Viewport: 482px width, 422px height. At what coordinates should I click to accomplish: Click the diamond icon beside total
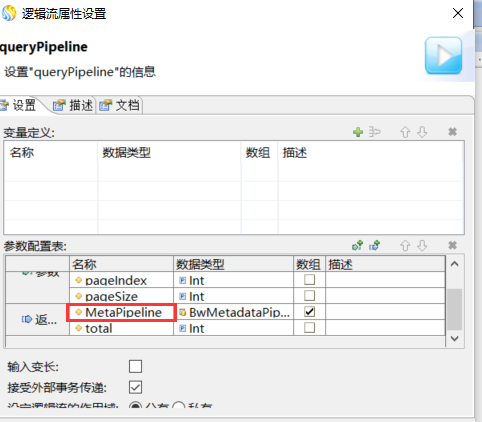[x=79, y=328]
